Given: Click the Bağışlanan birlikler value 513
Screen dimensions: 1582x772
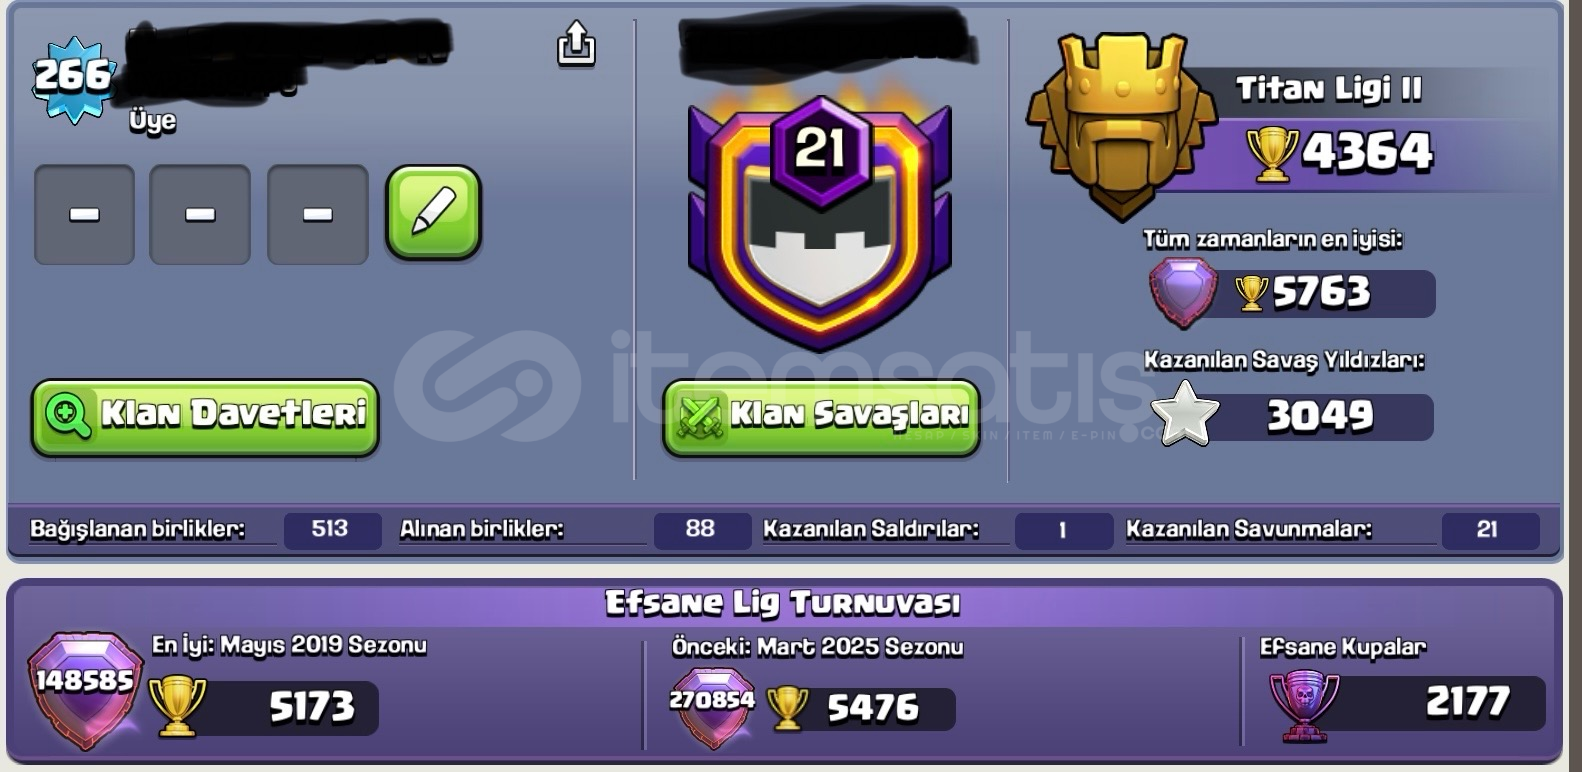Looking at the screenshot, I should coord(330,529).
